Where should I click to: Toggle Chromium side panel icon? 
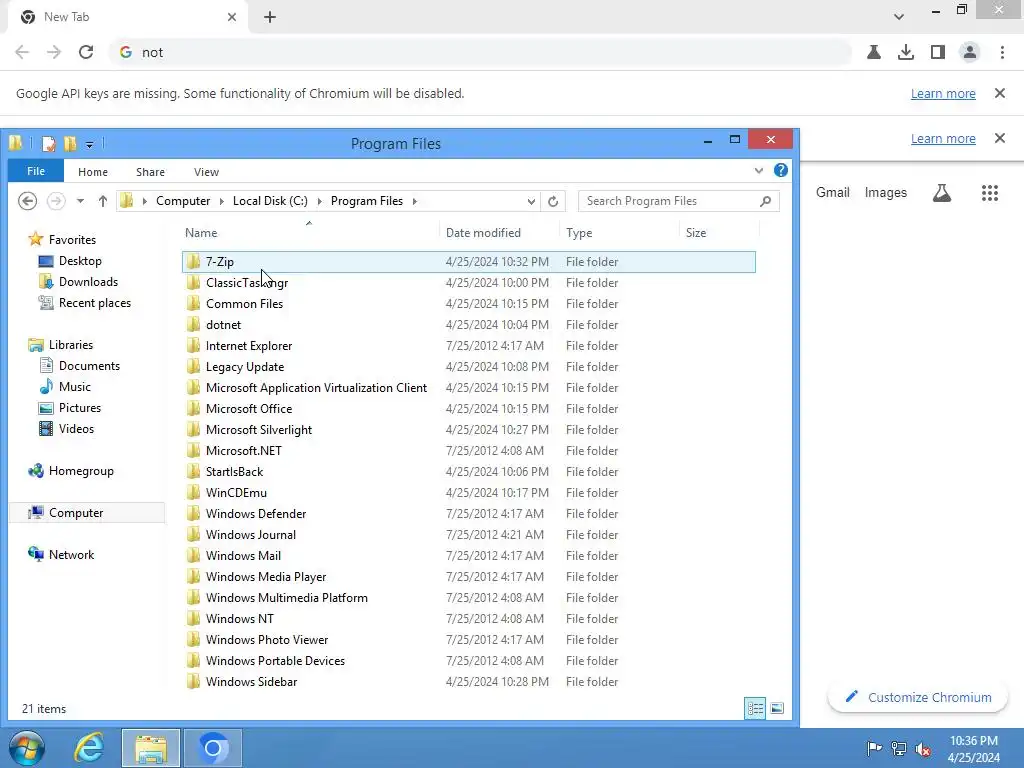click(x=938, y=52)
